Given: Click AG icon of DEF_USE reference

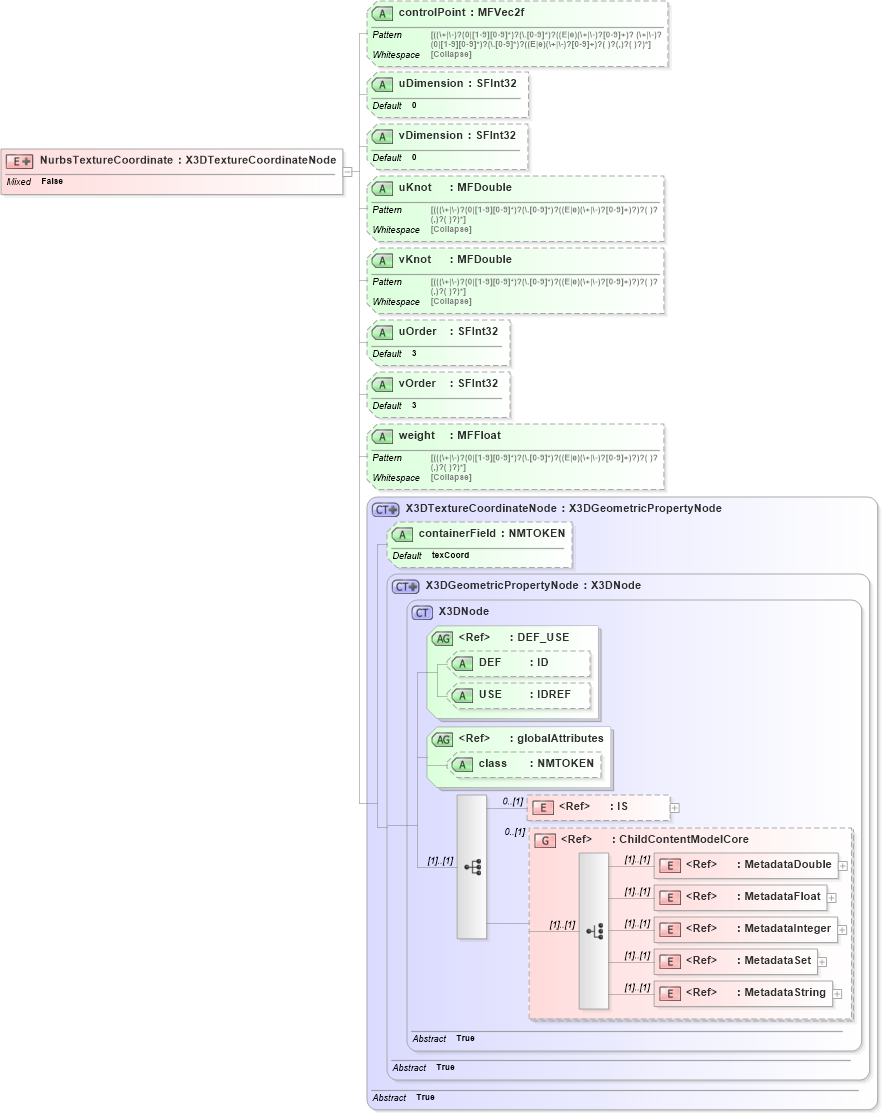Looking at the screenshot, I should (443, 639).
